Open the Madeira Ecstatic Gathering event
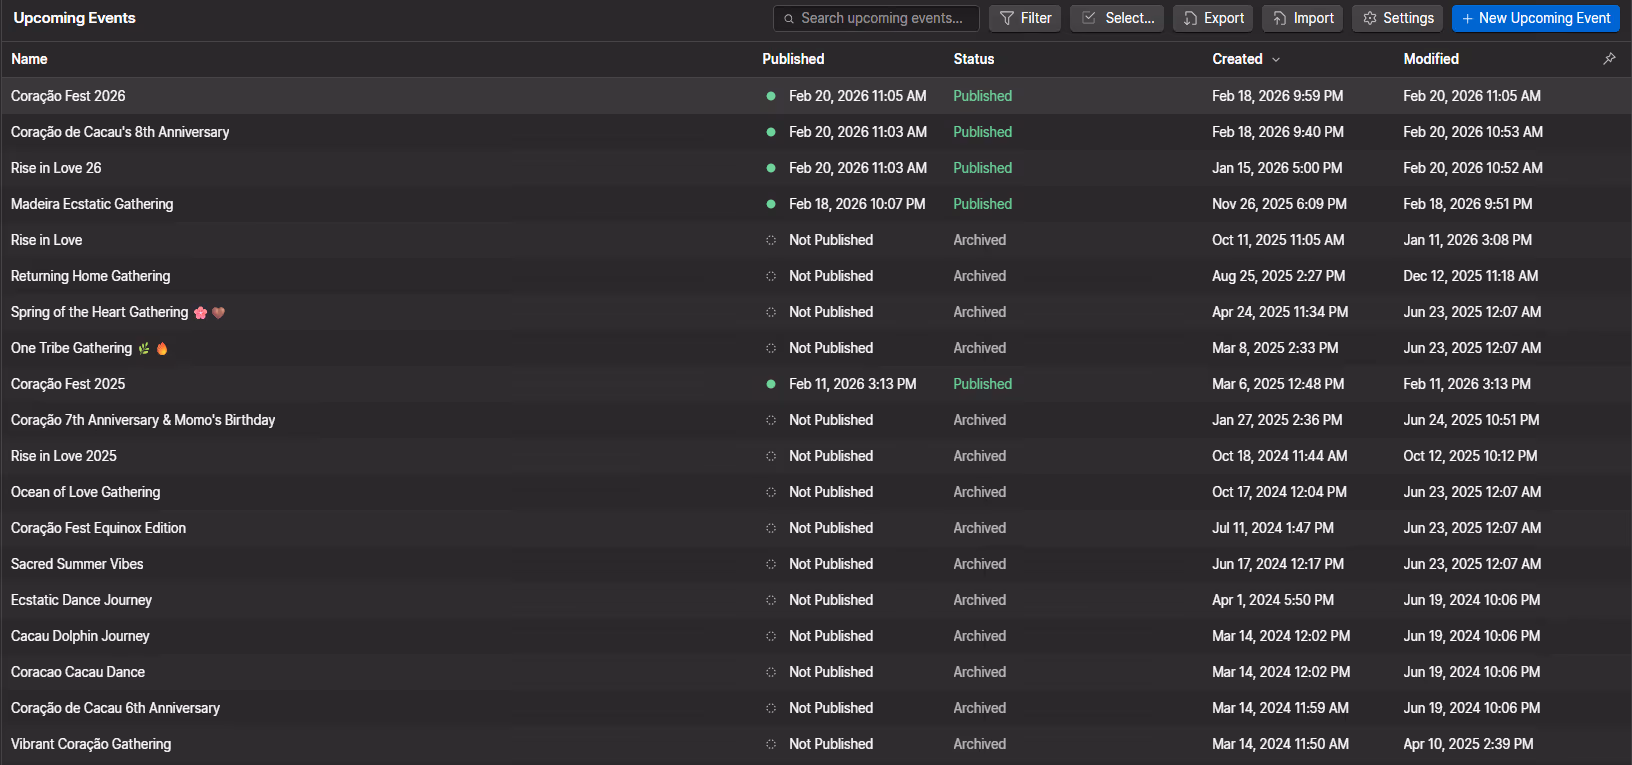This screenshot has width=1632, height=765. point(92,204)
